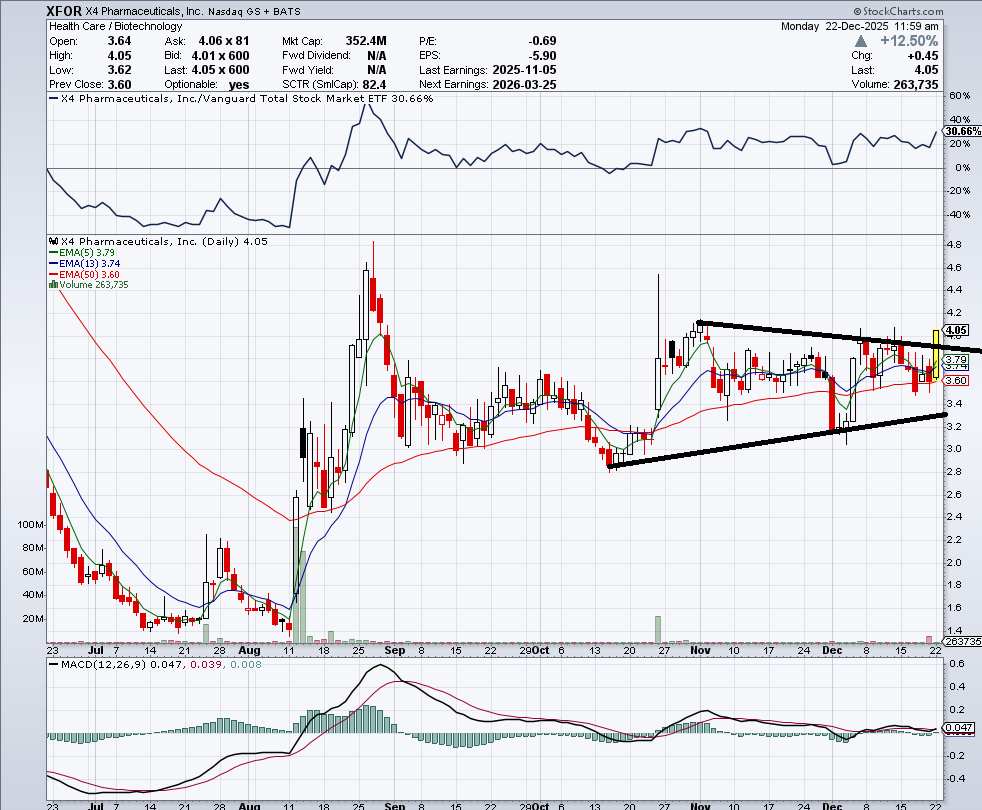Click the Prev Close value 3.60

click(x=119, y=85)
